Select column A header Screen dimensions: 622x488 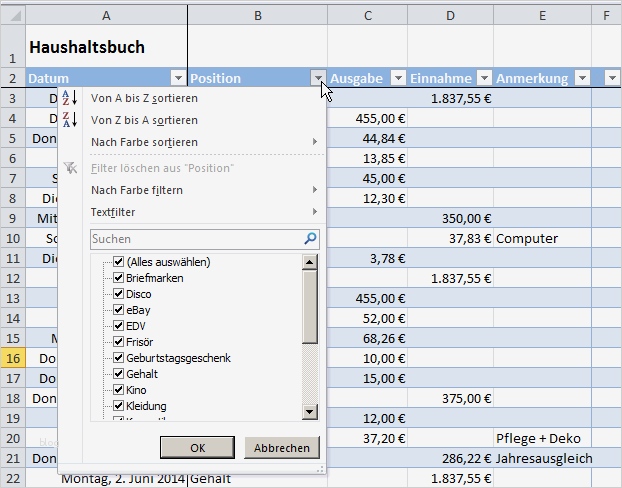(106, 15)
